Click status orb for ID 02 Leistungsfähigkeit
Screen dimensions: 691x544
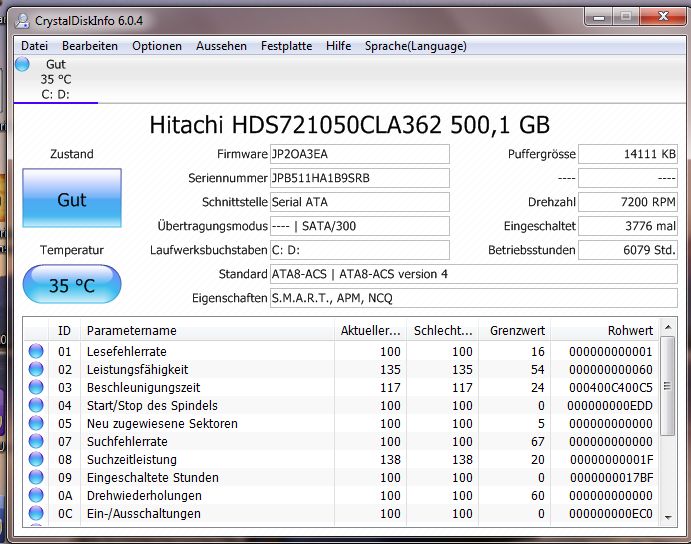[x=36, y=369]
